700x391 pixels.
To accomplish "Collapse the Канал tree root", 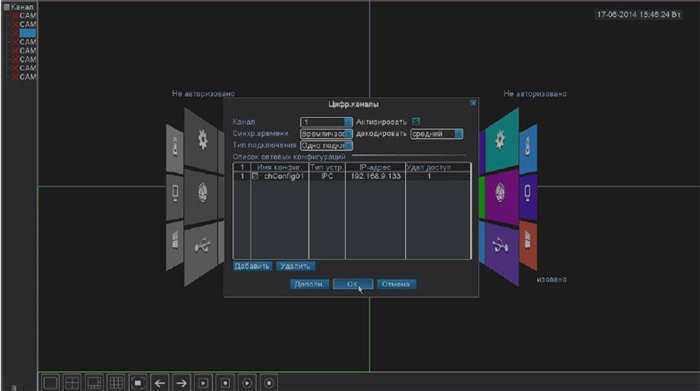I will click(6, 7).
